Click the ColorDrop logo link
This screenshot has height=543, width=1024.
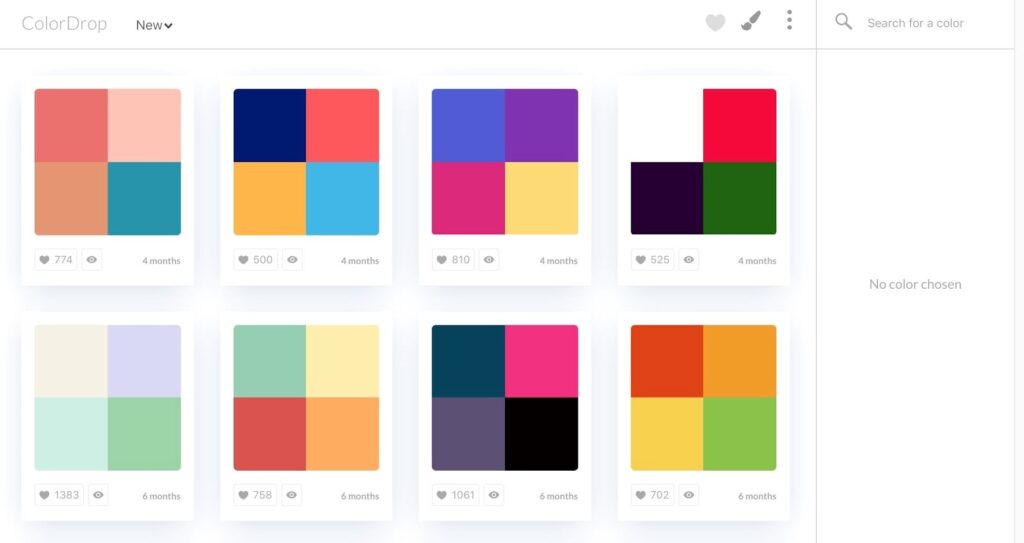pyautogui.click(x=64, y=24)
